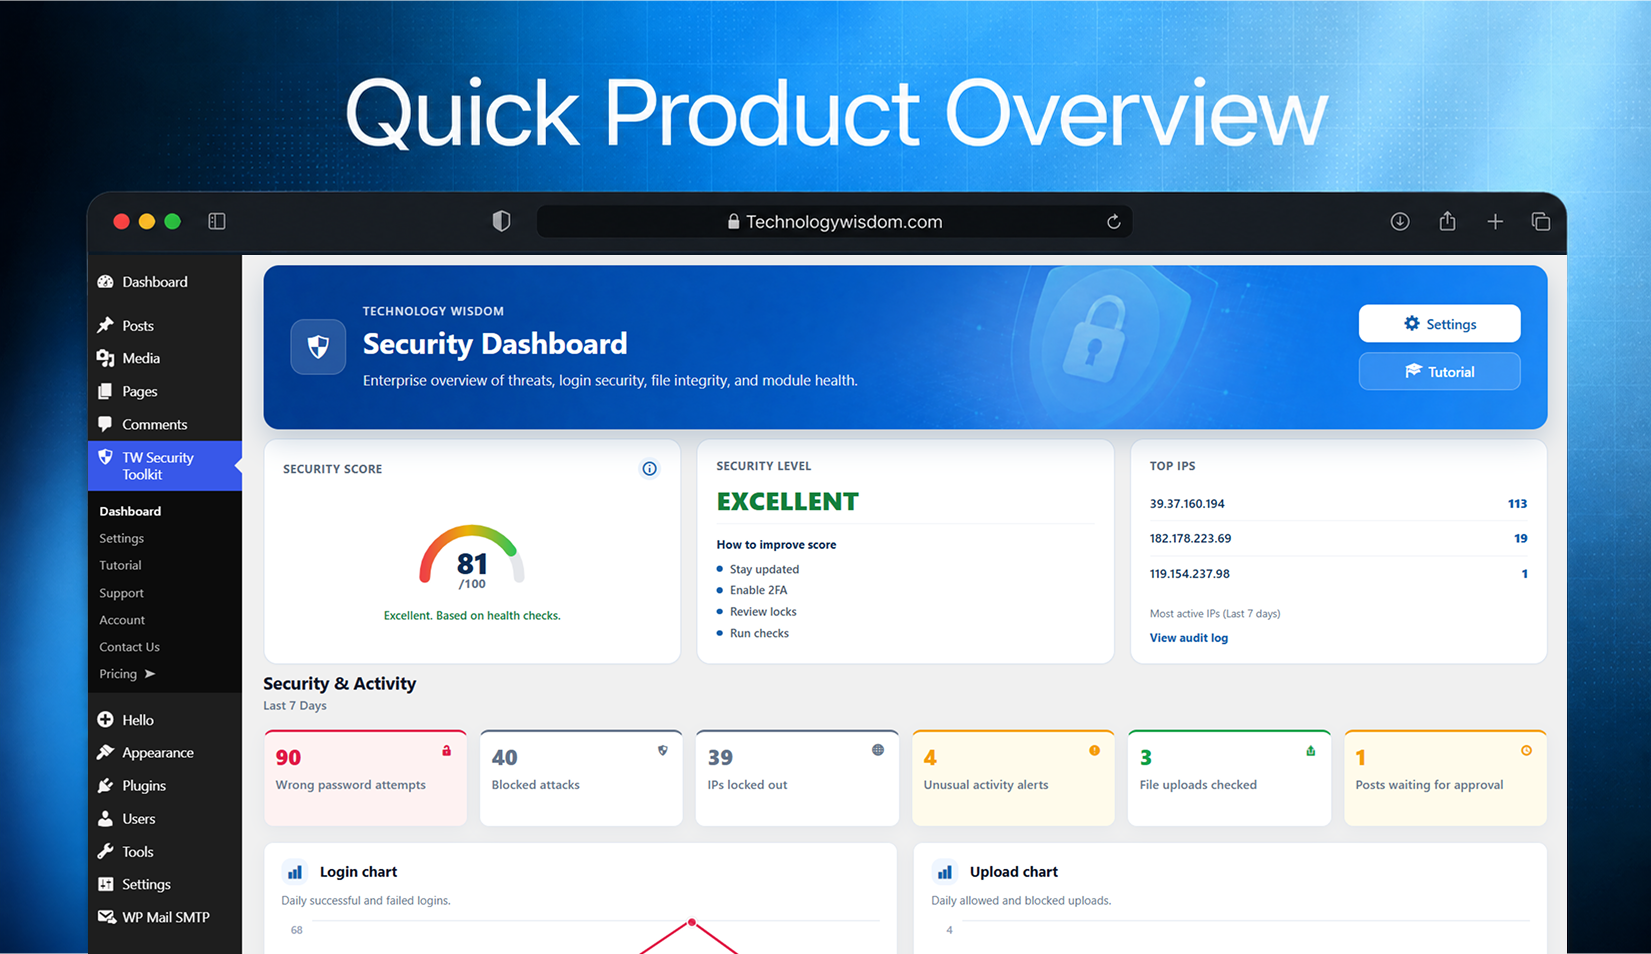Open the Settings button in the header banner
This screenshot has width=1651, height=954.
click(1439, 324)
